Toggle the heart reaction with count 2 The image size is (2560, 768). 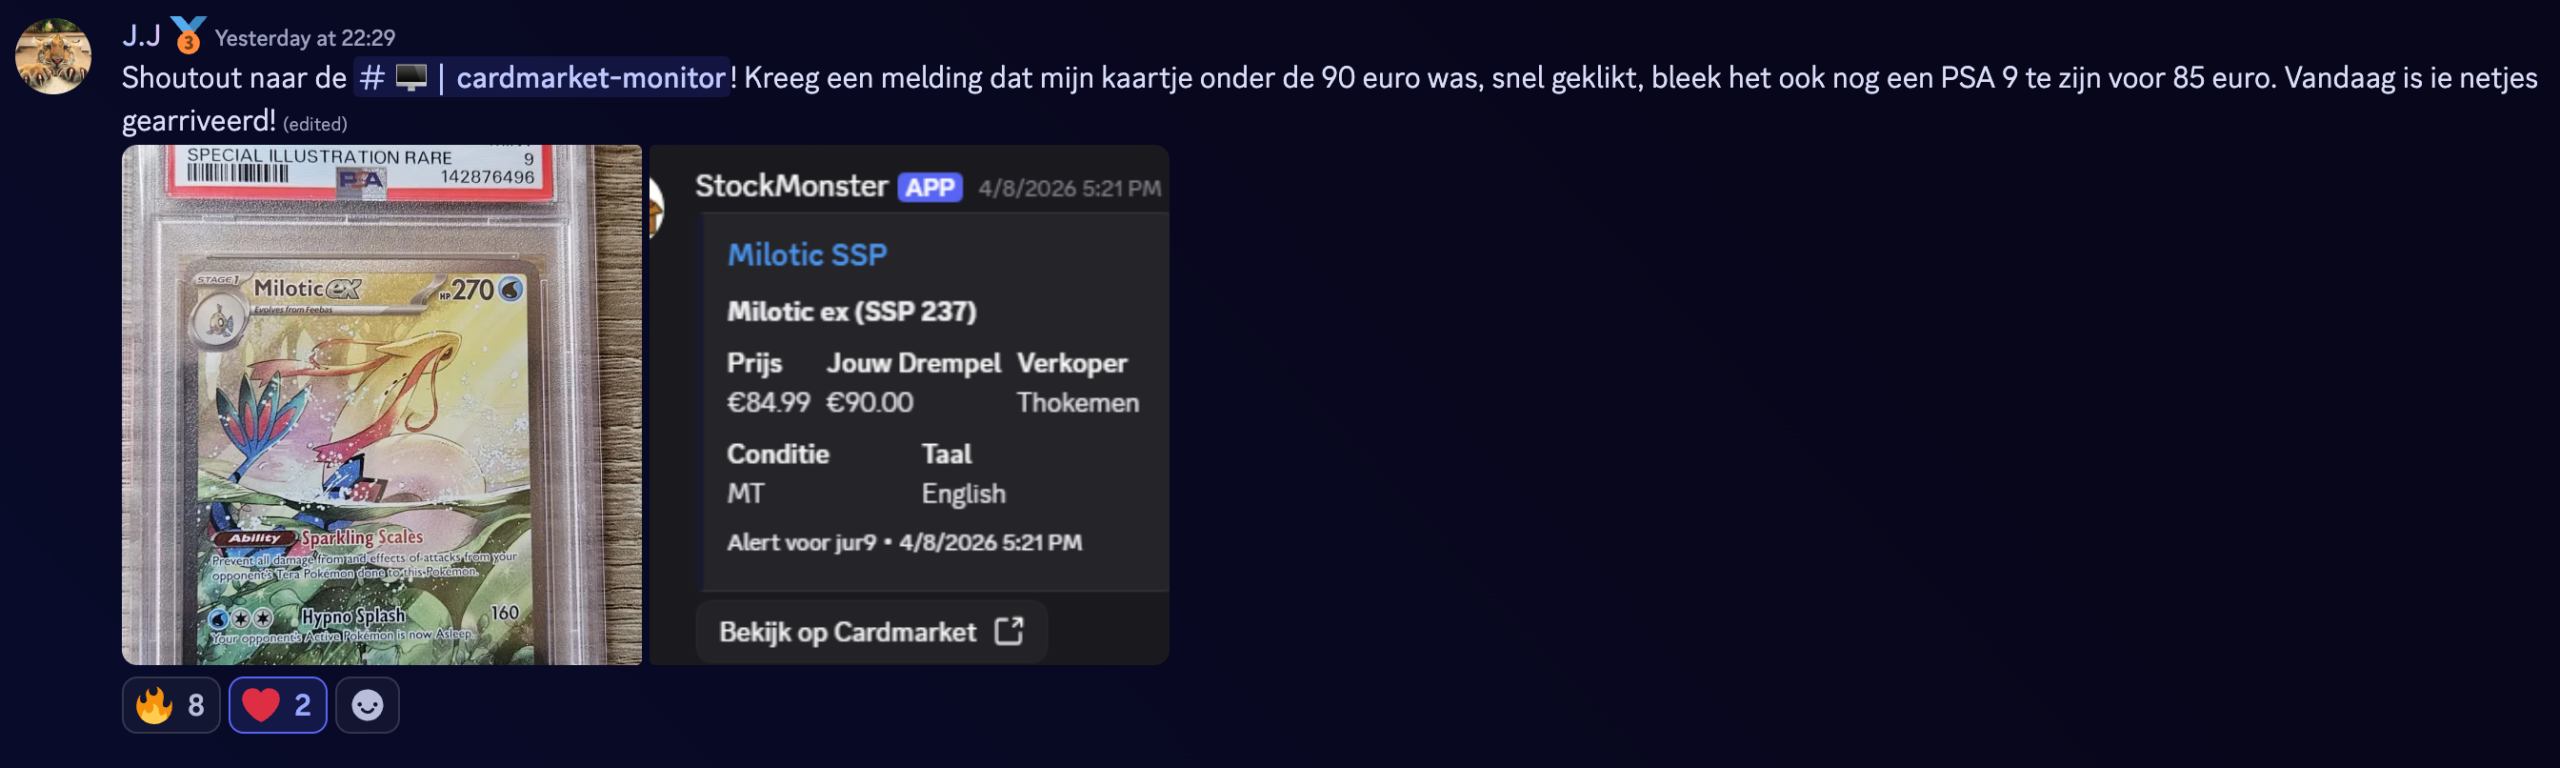[x=277, y=705]
